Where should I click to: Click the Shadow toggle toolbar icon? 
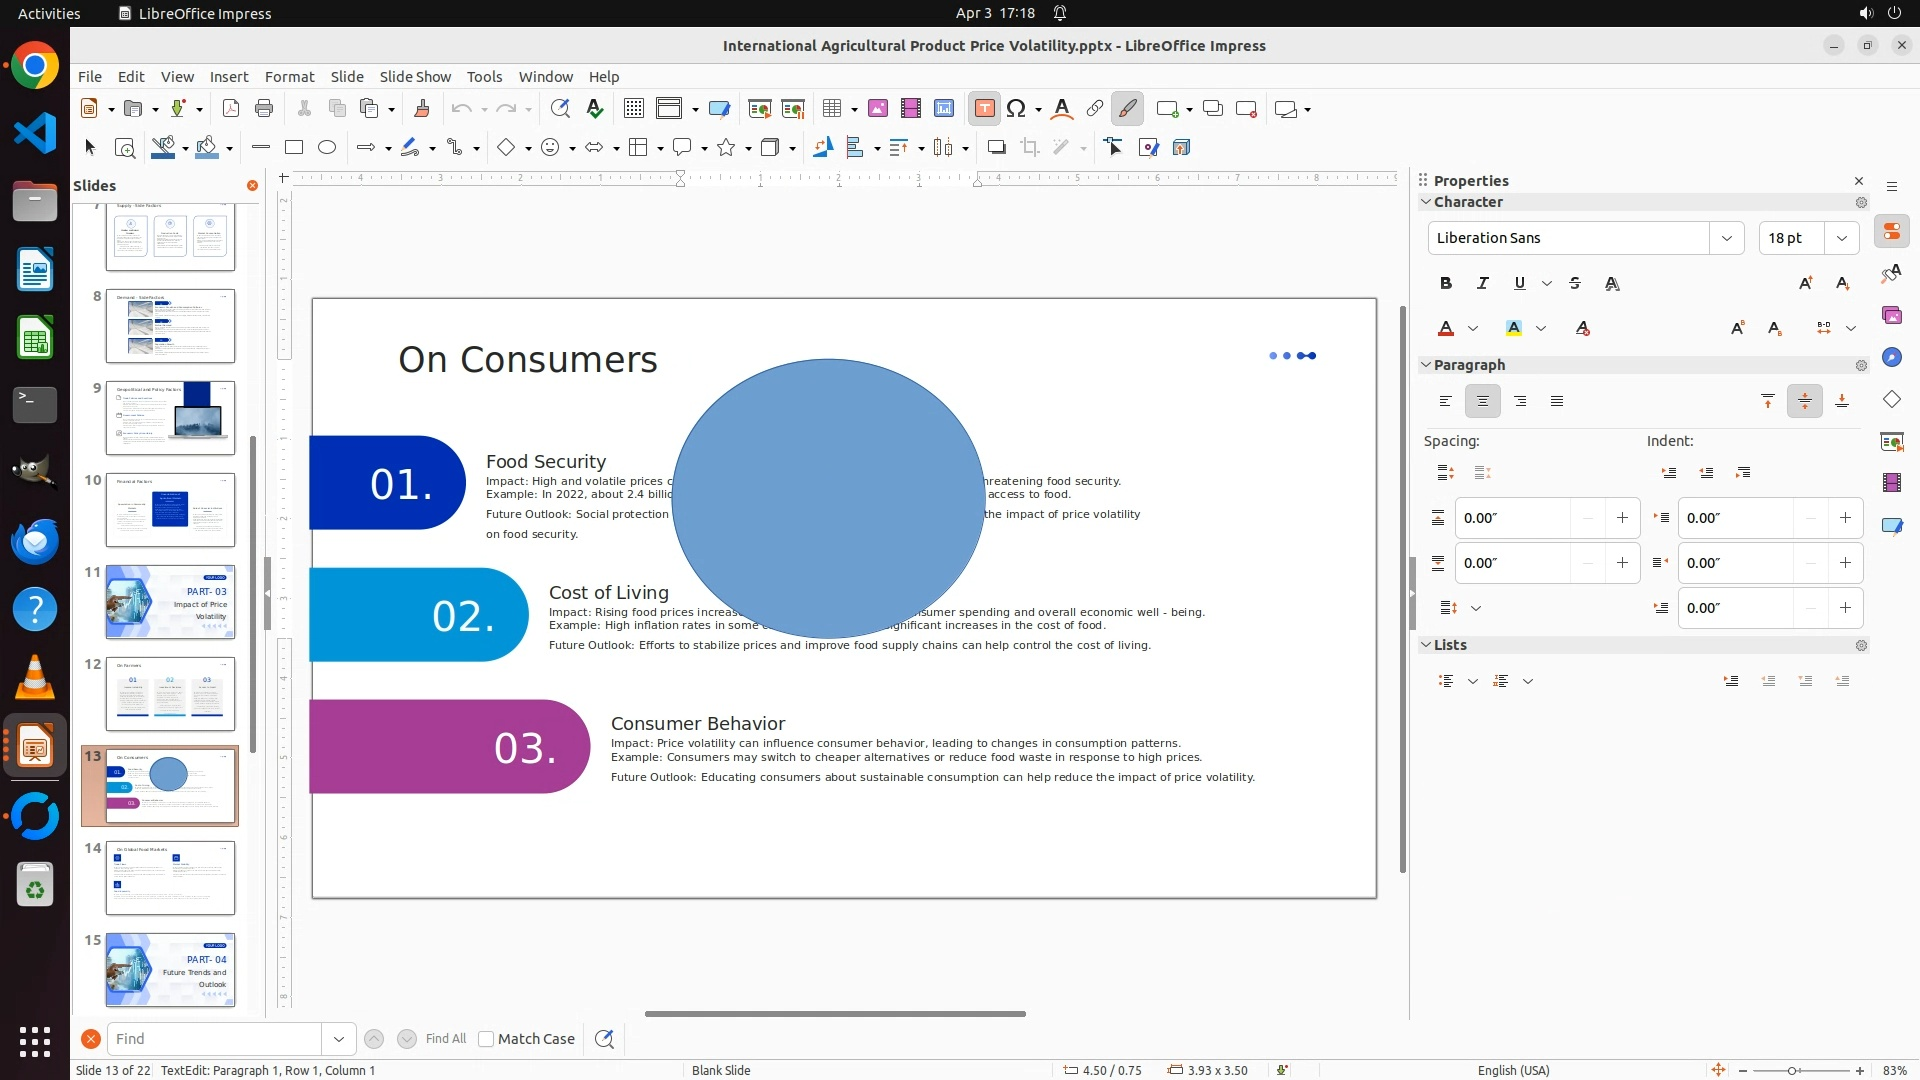(x=996, y=148)
